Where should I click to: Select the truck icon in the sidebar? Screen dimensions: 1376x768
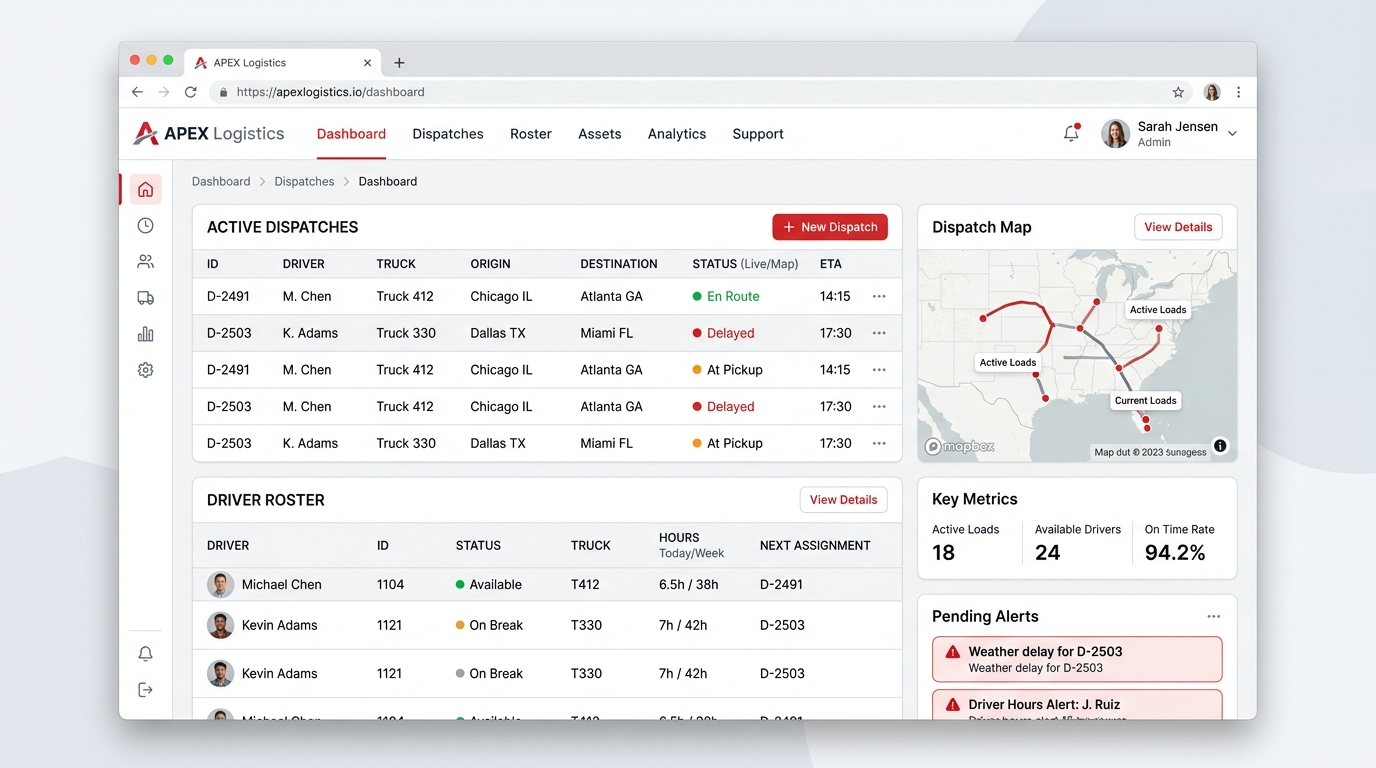145,298
